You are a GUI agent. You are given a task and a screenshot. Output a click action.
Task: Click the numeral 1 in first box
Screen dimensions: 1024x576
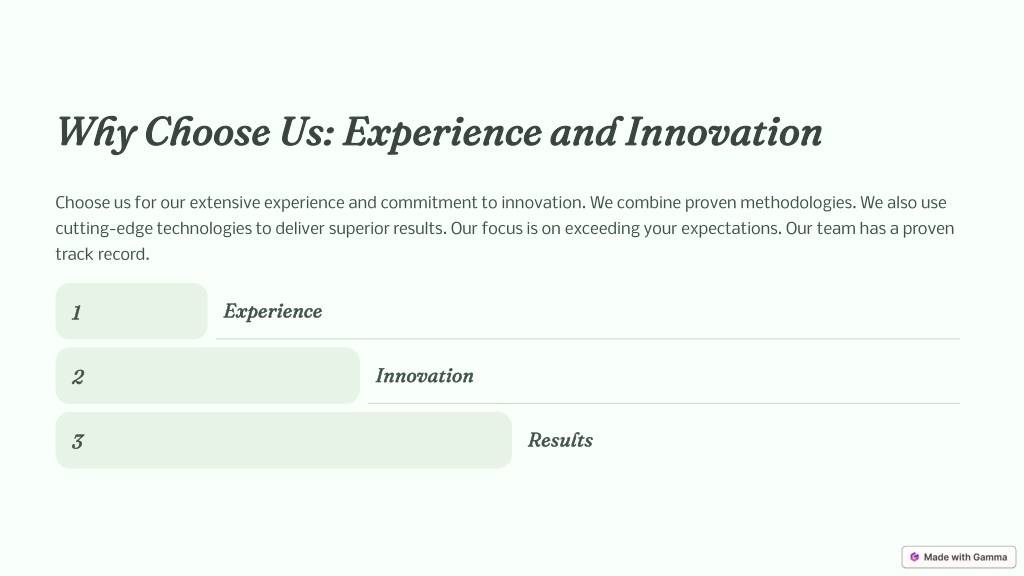[x=76, y=313]
